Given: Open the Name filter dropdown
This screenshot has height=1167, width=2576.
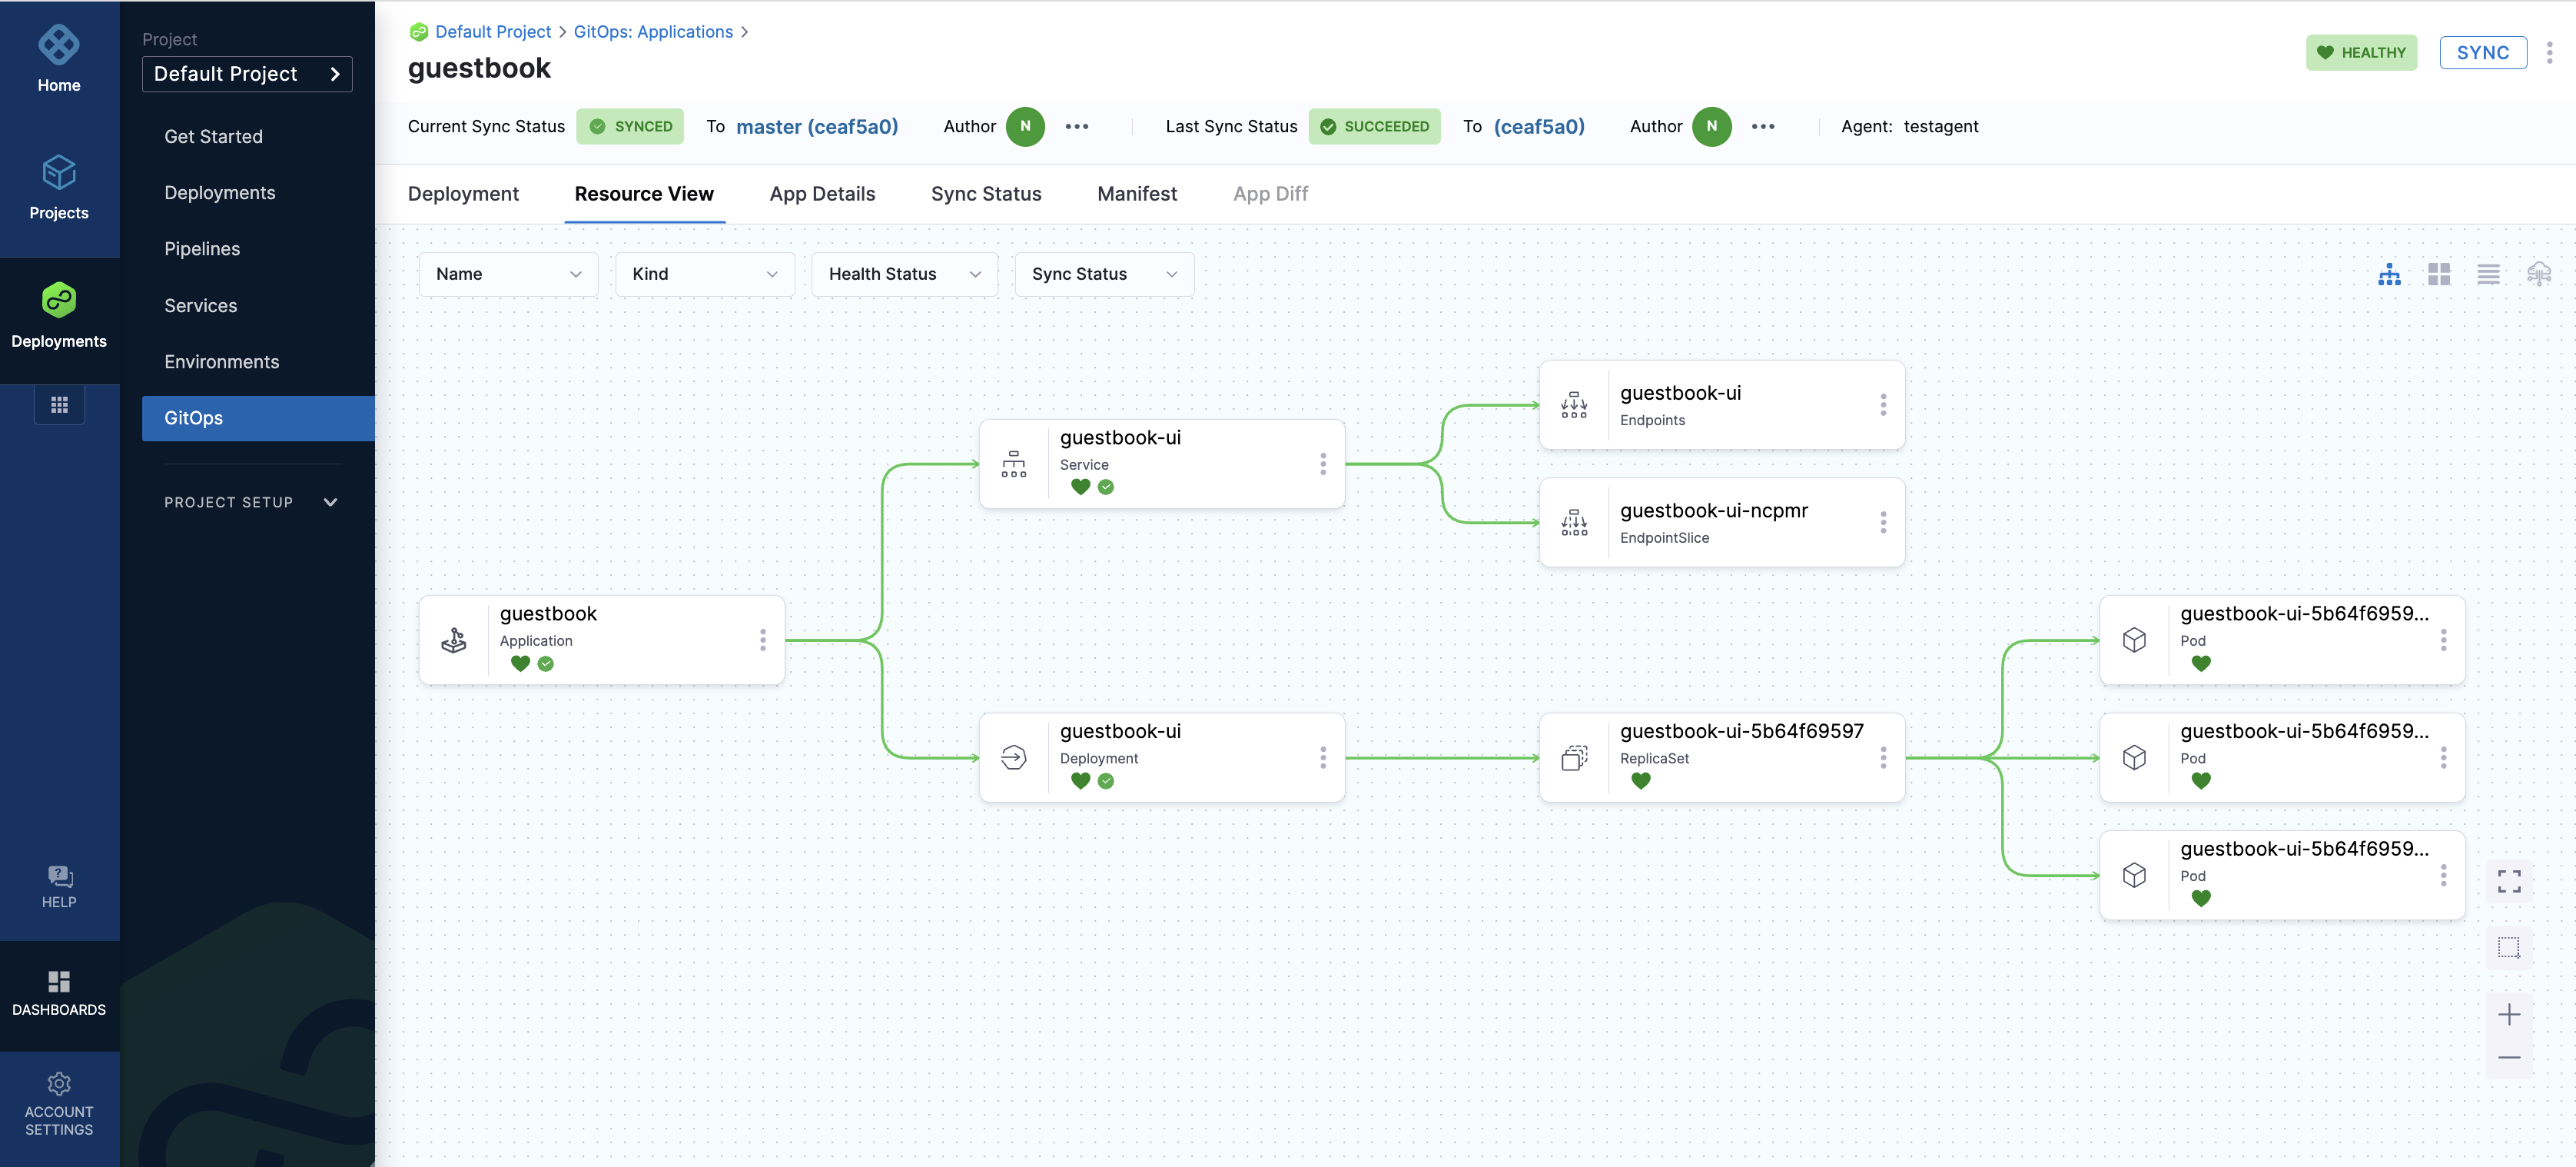Looking at the screenshot, I should click(508, 274).
